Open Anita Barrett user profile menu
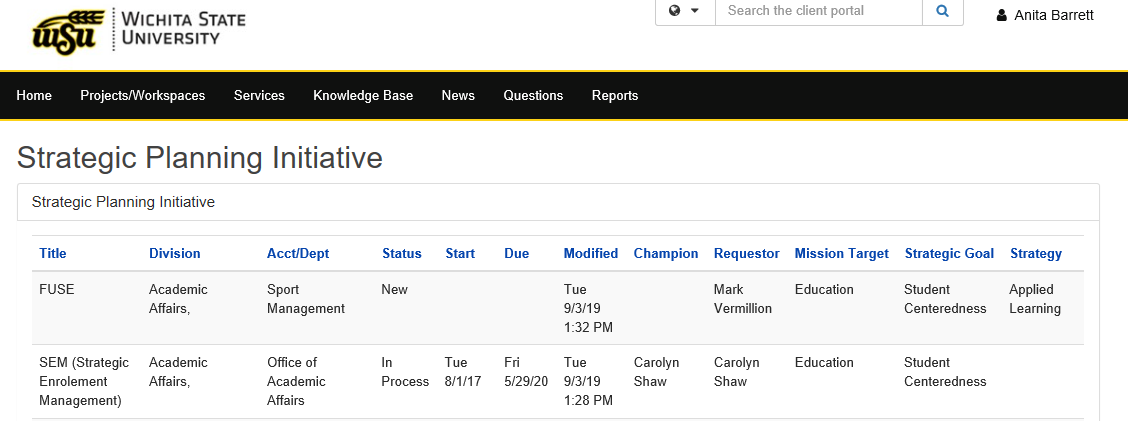1128x421 pixels. pos(1045,15)
